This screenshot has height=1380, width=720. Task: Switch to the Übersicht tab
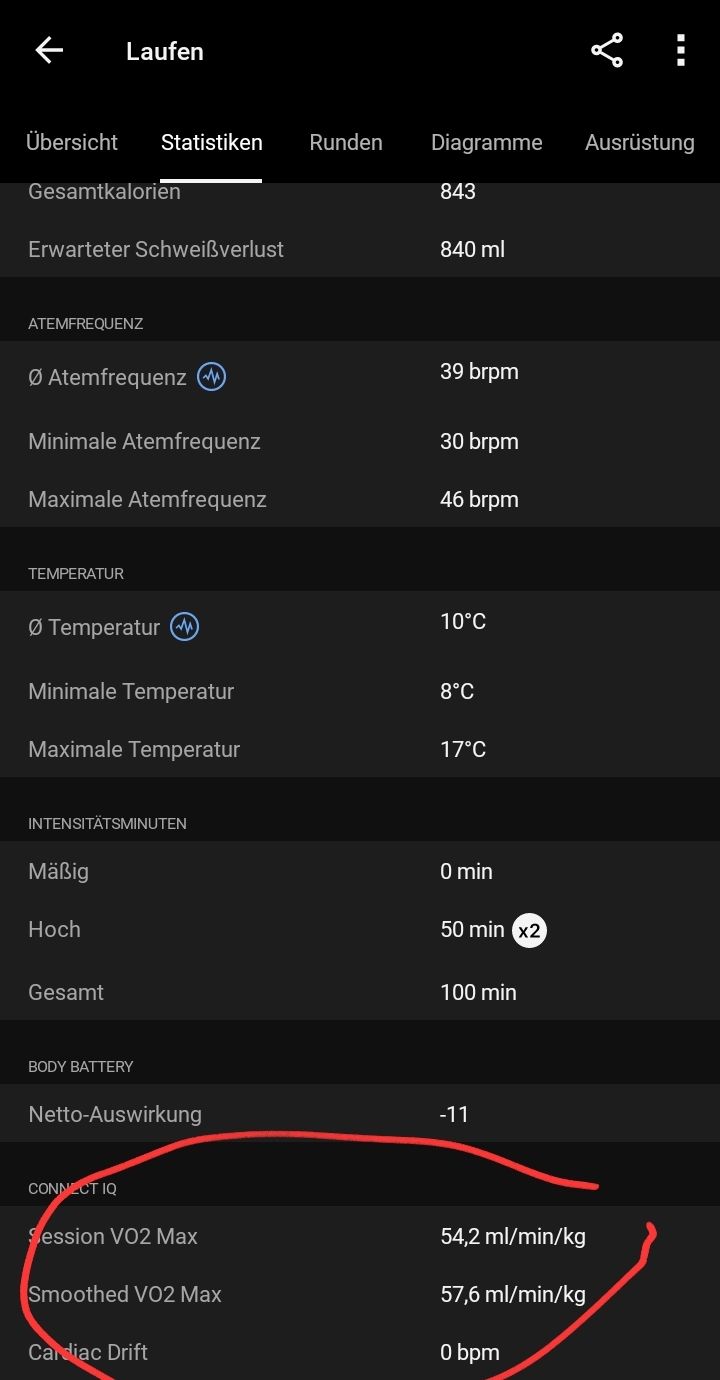pos(72,142)
